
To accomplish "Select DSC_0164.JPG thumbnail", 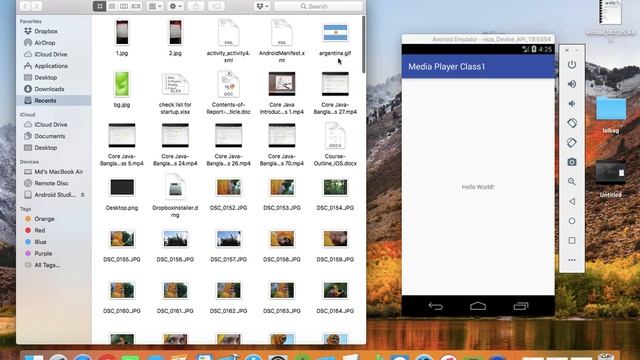I will (x=335, y=290).
